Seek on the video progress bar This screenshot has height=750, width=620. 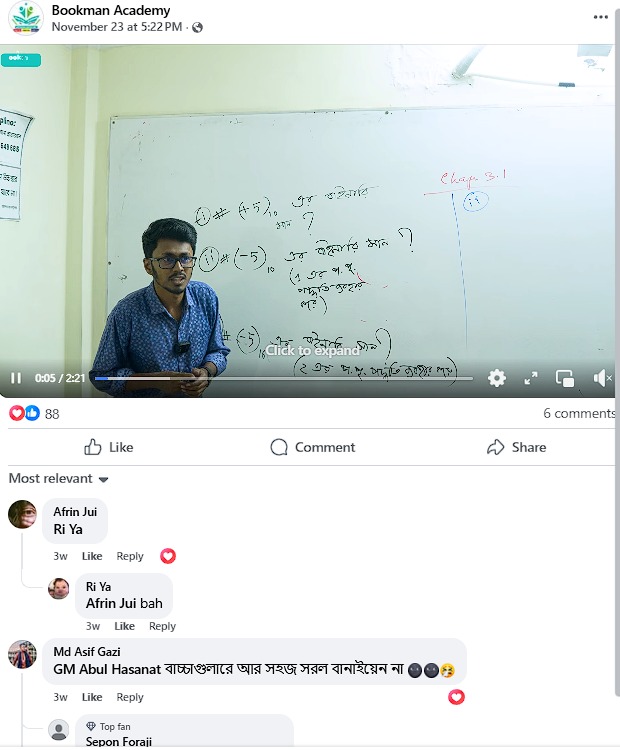(x=283, y=378)
